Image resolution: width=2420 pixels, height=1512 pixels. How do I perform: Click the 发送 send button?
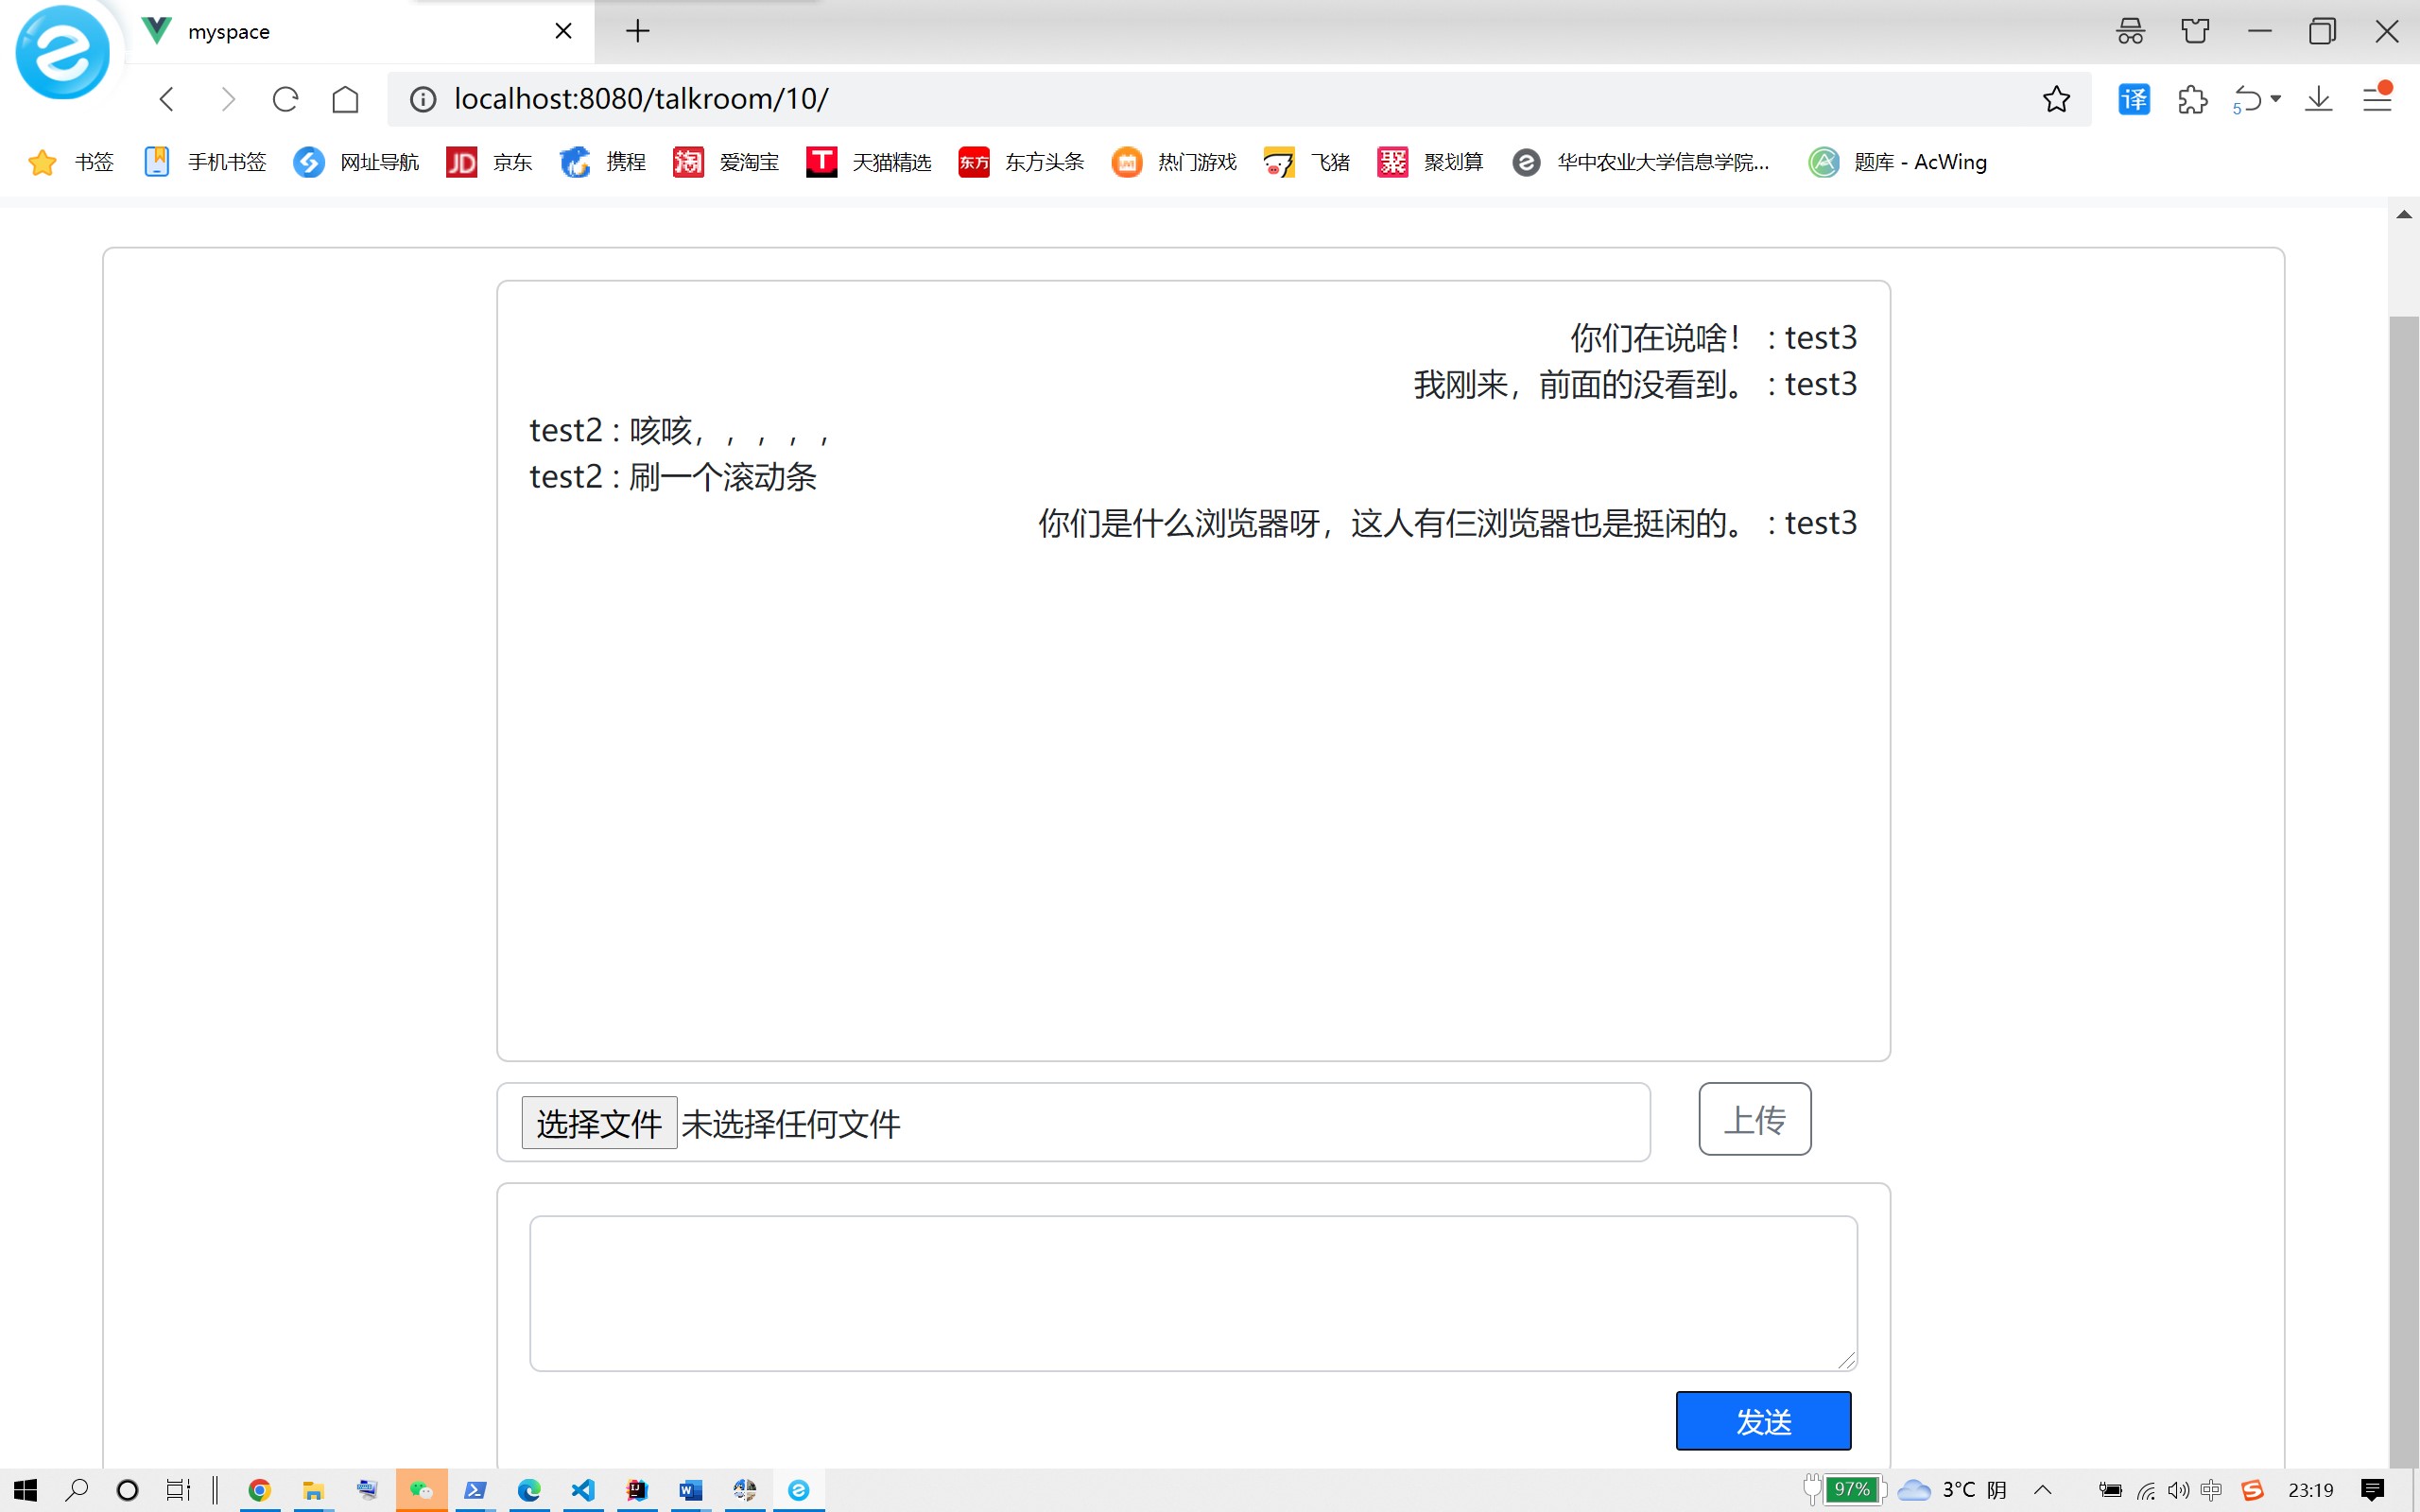1763,1420
